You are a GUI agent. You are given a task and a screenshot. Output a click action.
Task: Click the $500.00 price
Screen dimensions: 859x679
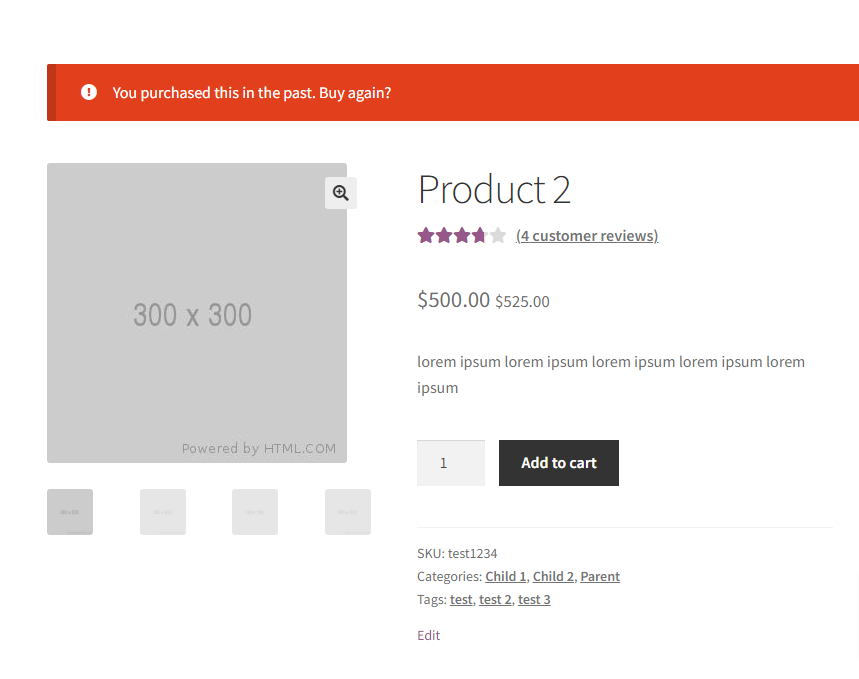[454, 300]
